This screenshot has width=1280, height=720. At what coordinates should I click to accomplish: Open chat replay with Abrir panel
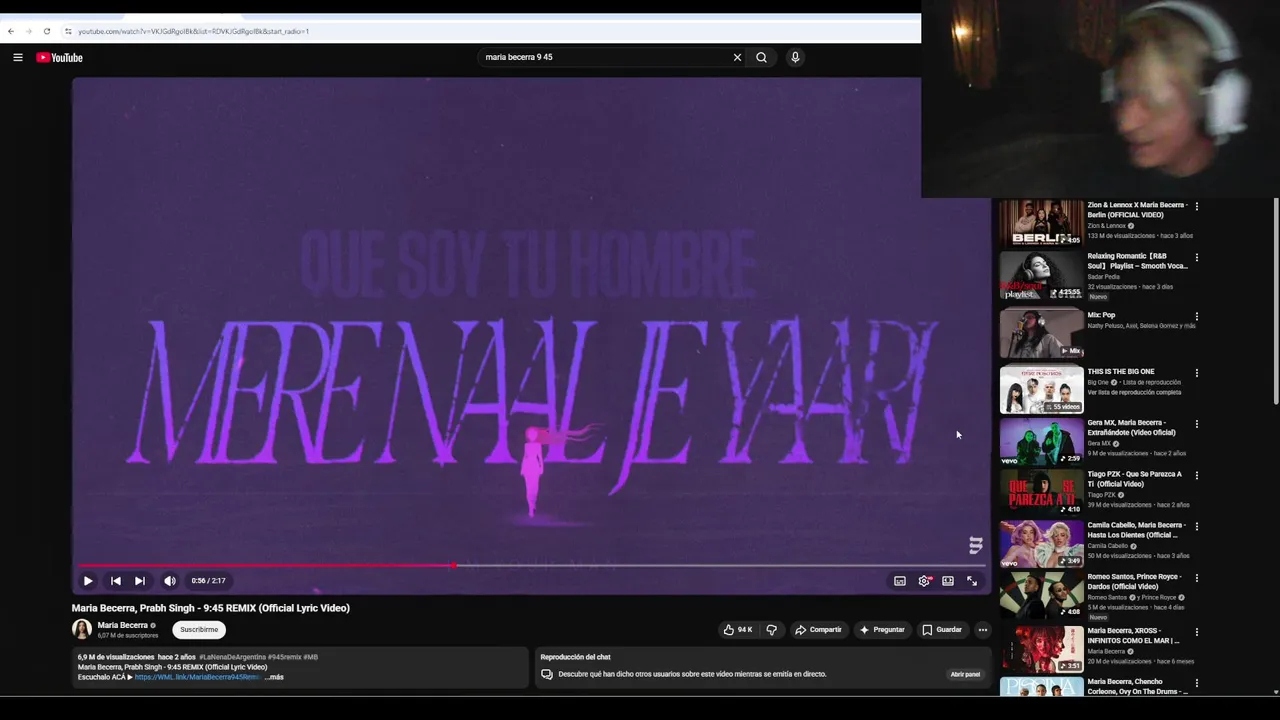click(965, 674)
